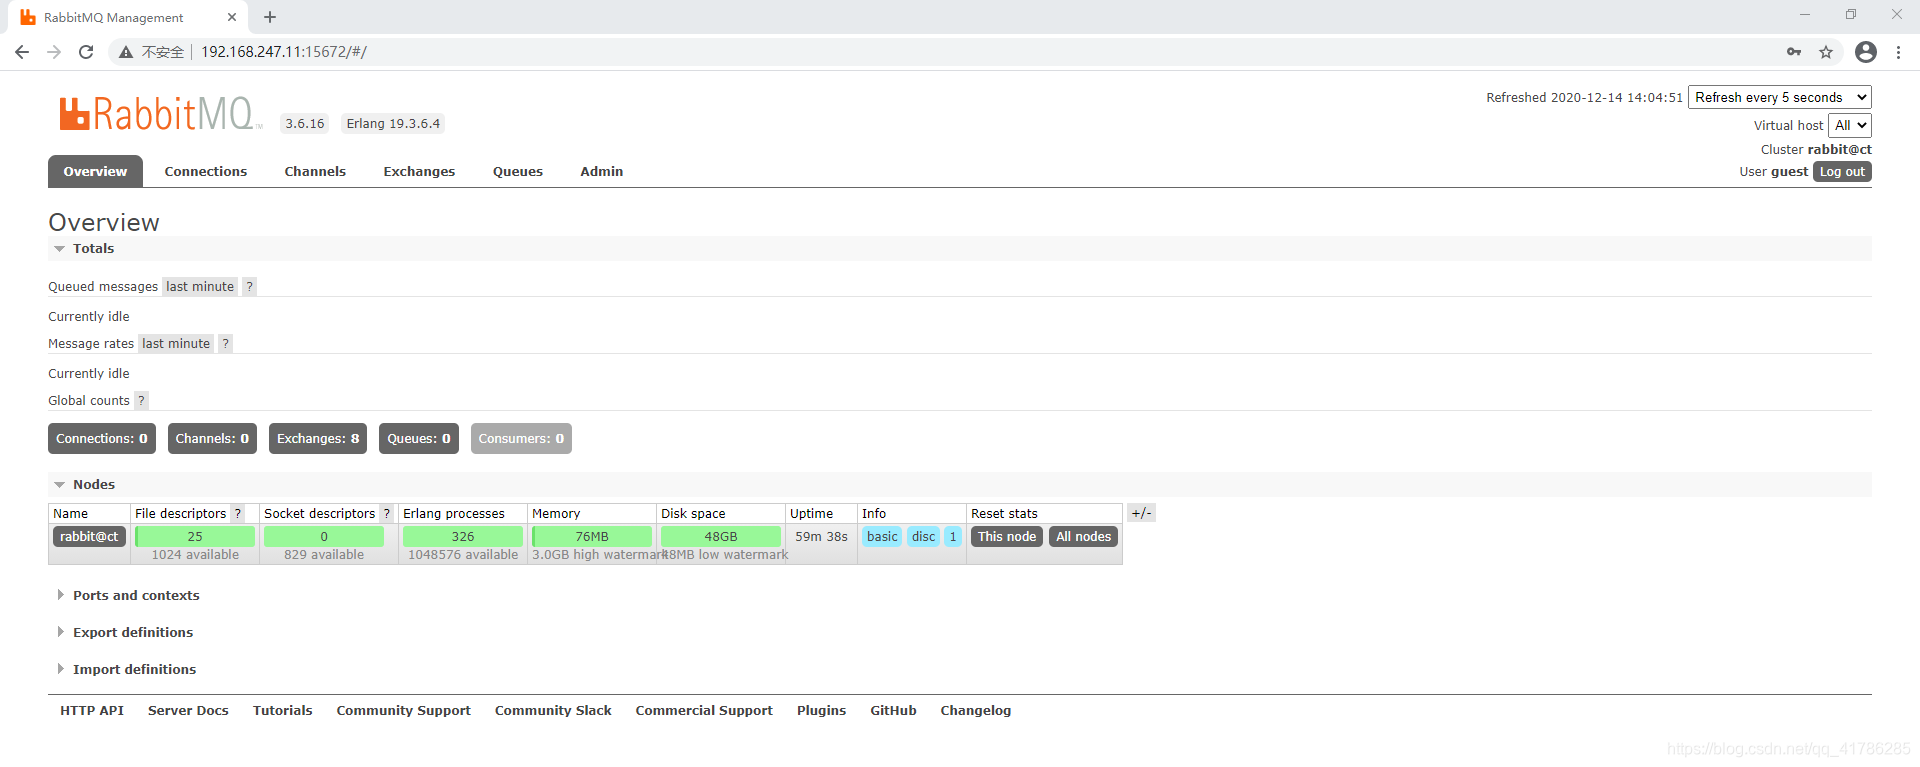Viewport: 1920px width, 767px height.
Task: Click the Memory 76MB usage bar
Action: (x=592, y=537)
